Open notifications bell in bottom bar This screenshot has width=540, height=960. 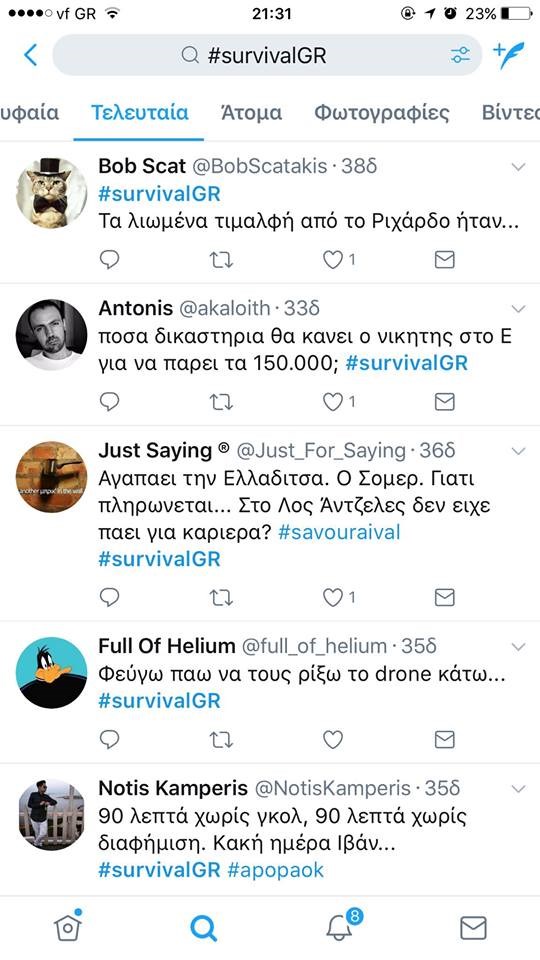tap(340, 927)
